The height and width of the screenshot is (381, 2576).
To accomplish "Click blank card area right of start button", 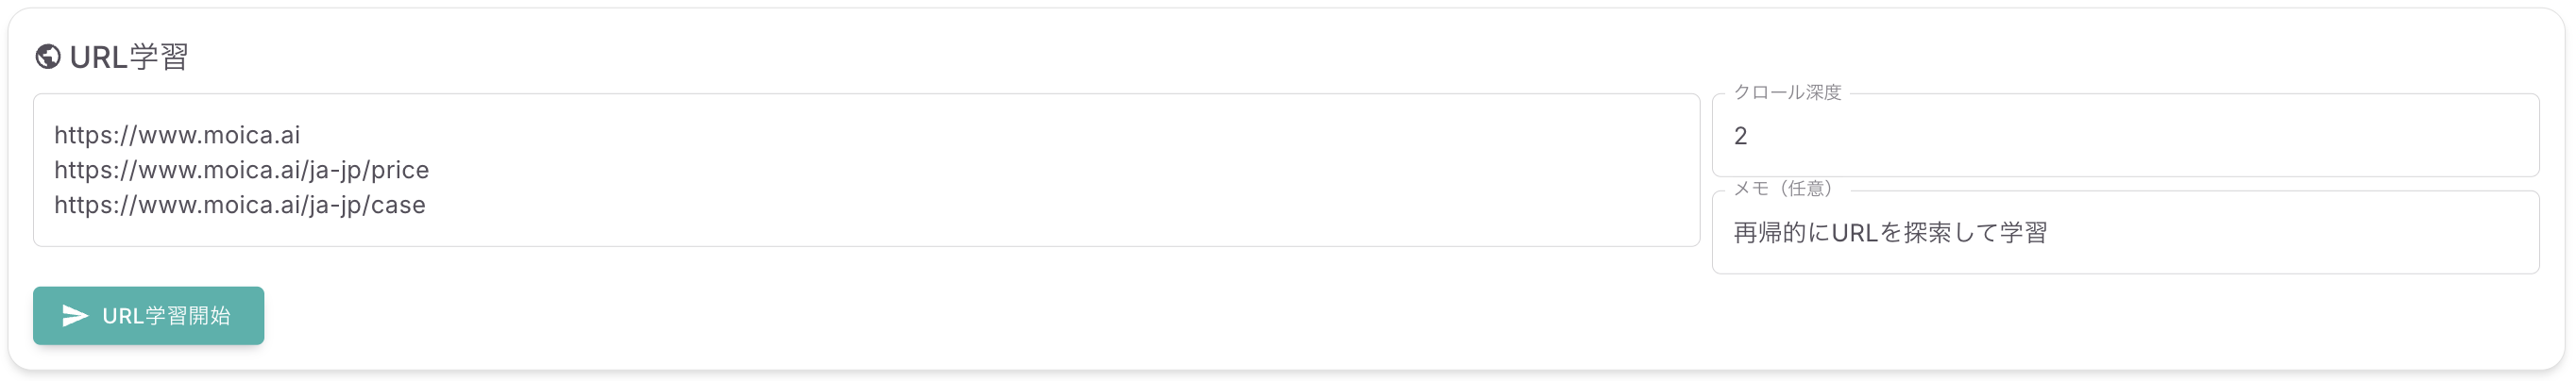I will click(x=1400, y=316).
